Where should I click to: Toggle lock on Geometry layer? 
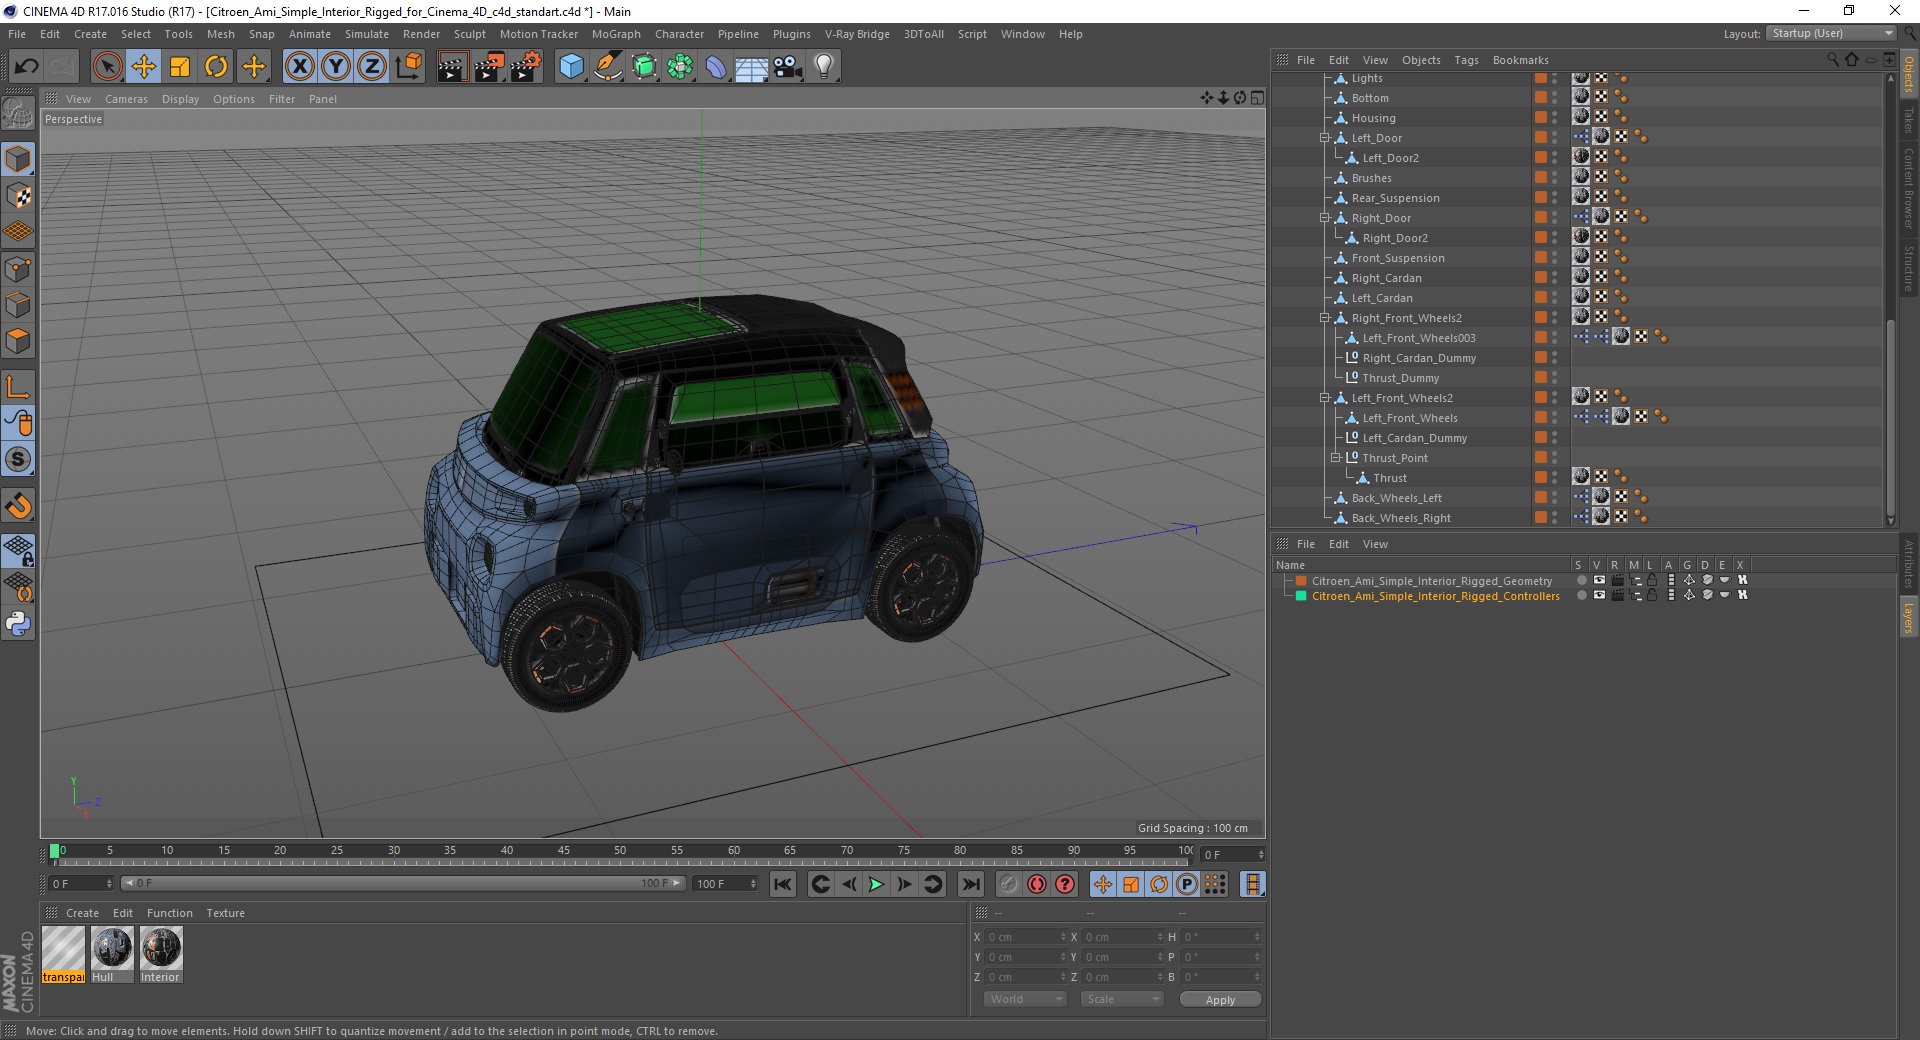[x=1652, y=580]
